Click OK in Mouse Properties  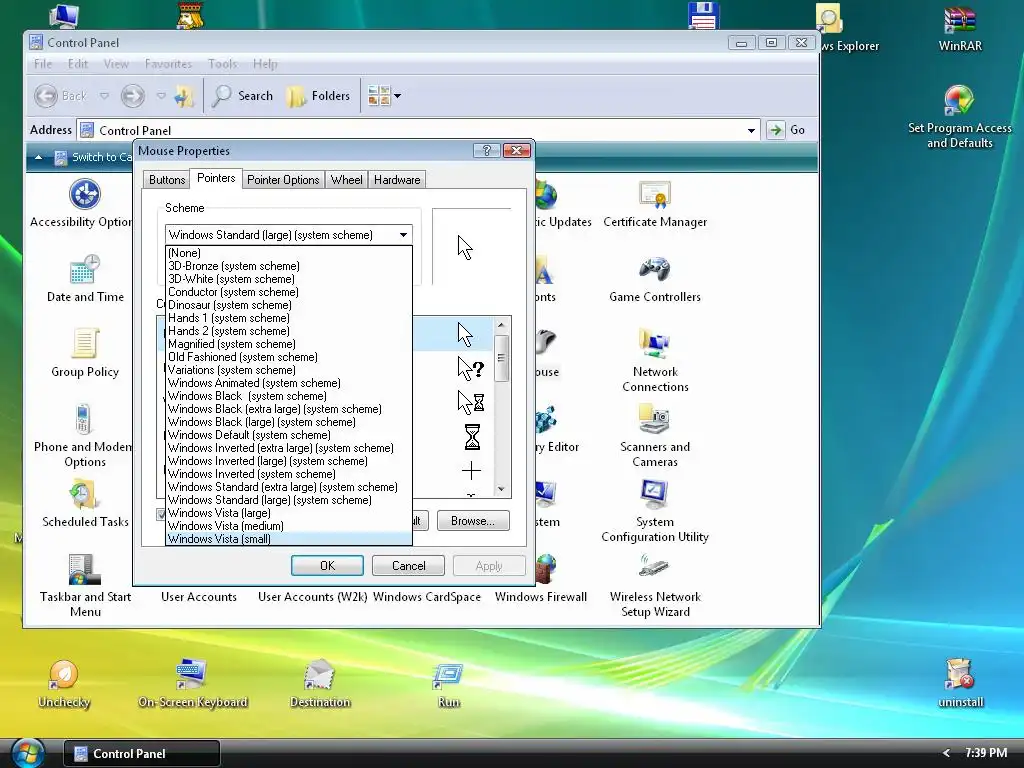click(x=327, y=566)
